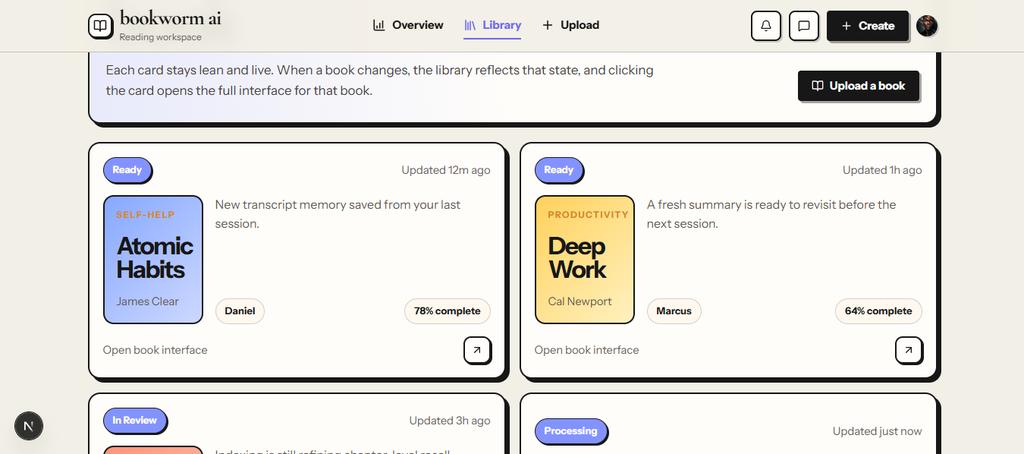Open the Upload tab
This screenshot has height=454, width=1024.
[x=571, y=25]
